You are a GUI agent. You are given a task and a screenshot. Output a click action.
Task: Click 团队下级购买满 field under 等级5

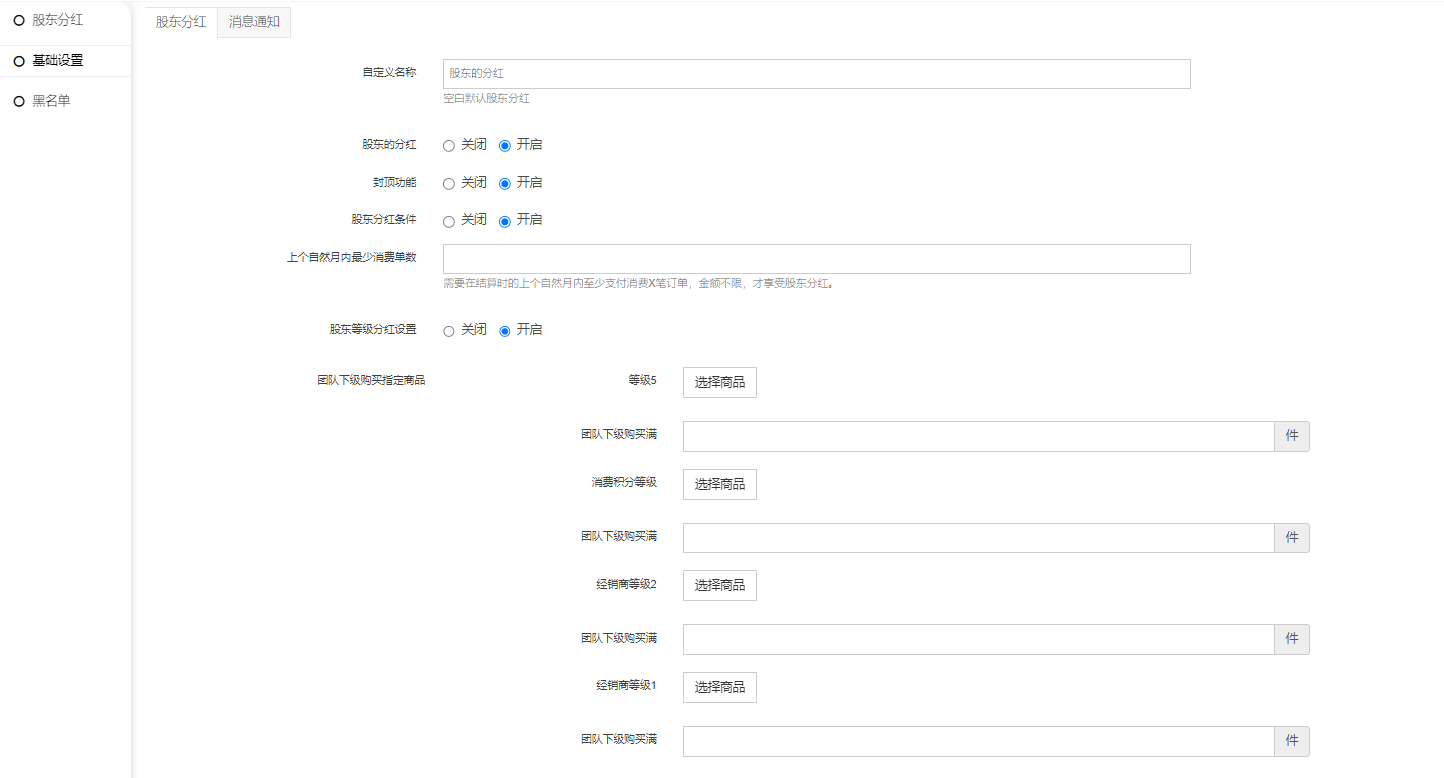coord(977,436)
